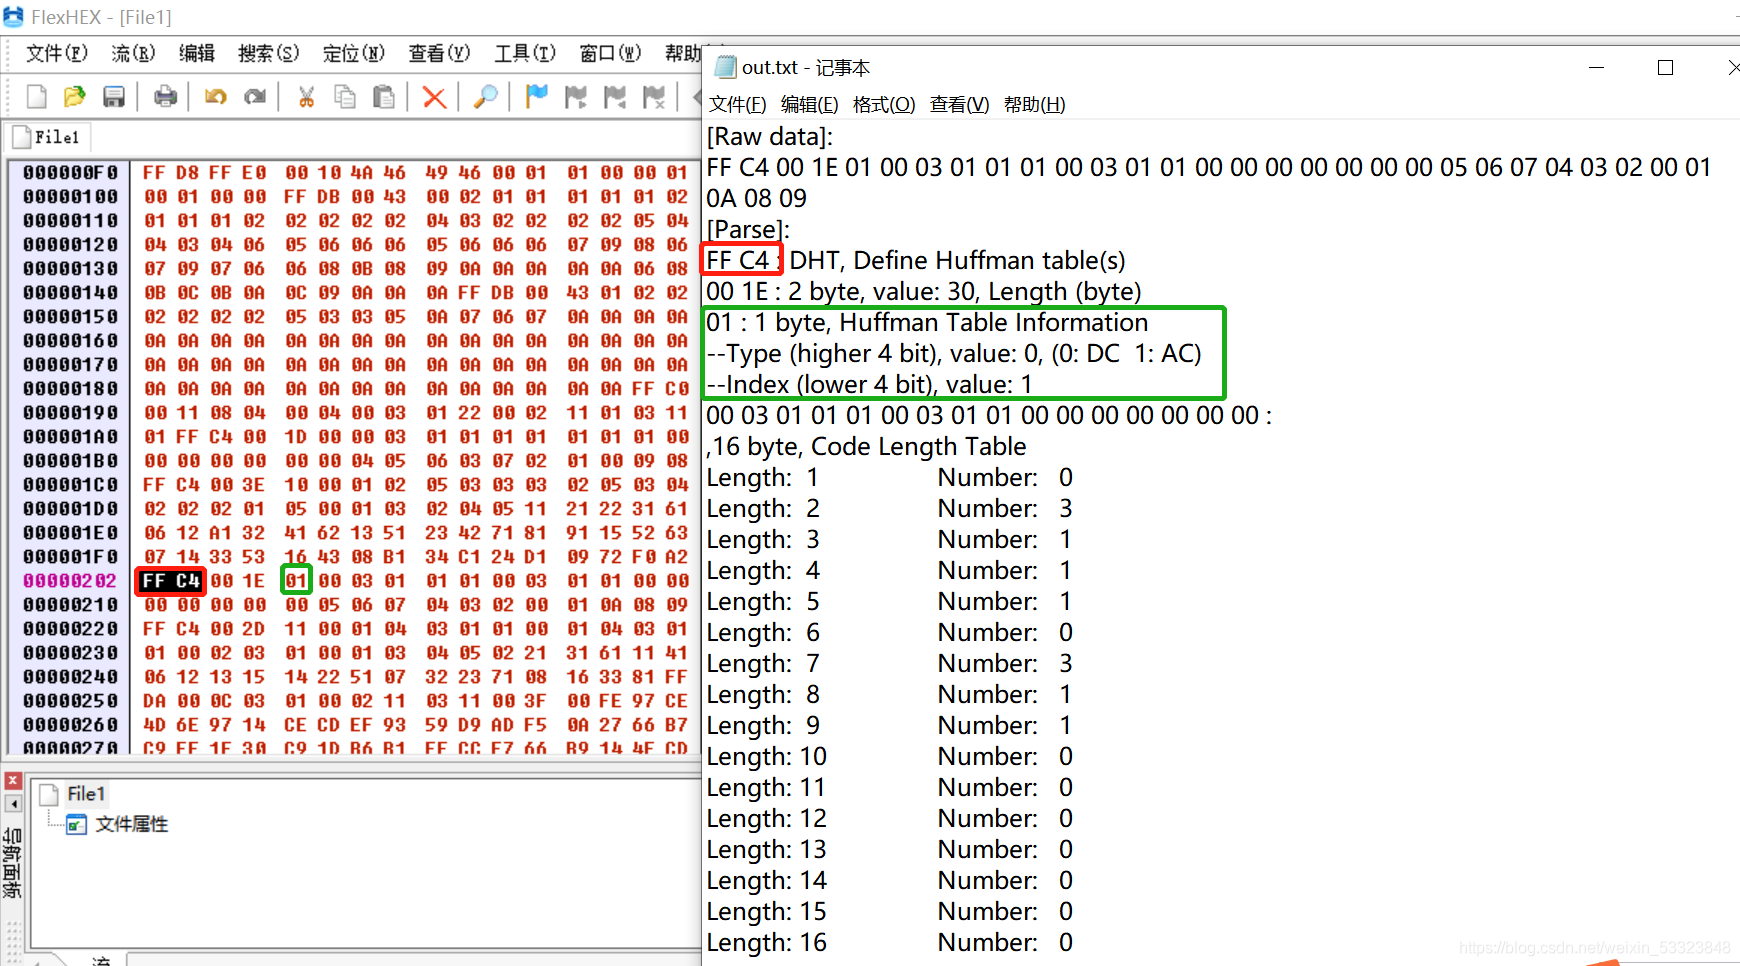Click 'DHT, Define Huffman table(s)' text
This screenshot has width=1740, height=966.
pyautogui.click(x=957, y=260)
